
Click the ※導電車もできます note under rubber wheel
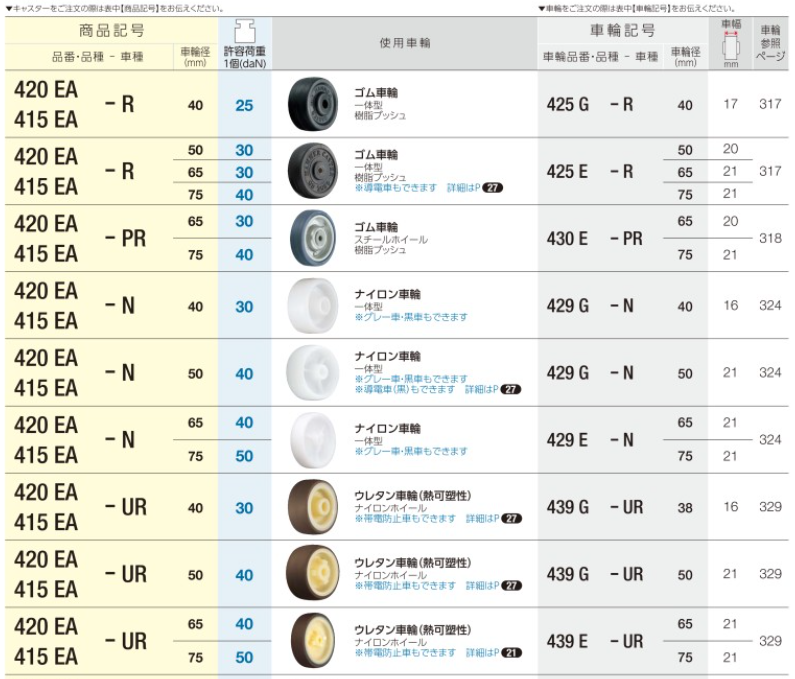(x=394, y=187)
